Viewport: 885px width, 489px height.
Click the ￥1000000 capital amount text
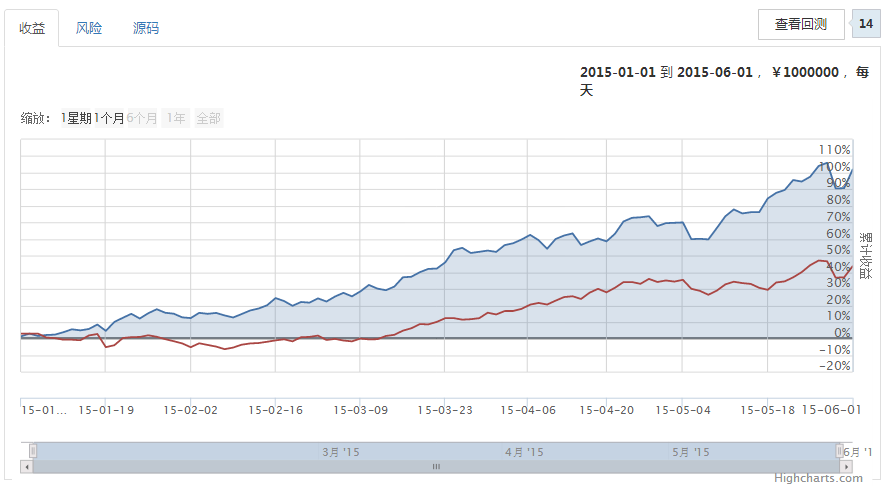coord(805,72)
